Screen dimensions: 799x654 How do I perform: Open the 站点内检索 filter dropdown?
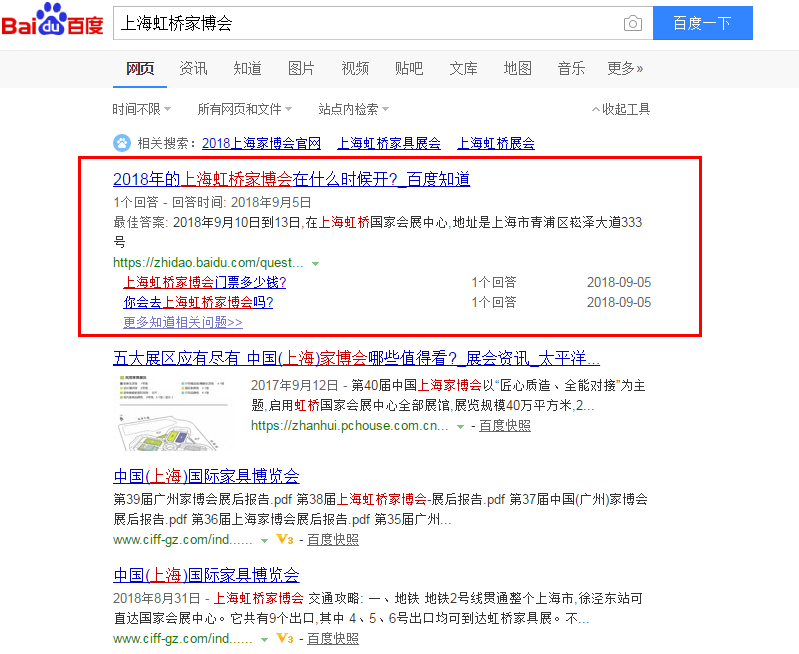(354, 109)
